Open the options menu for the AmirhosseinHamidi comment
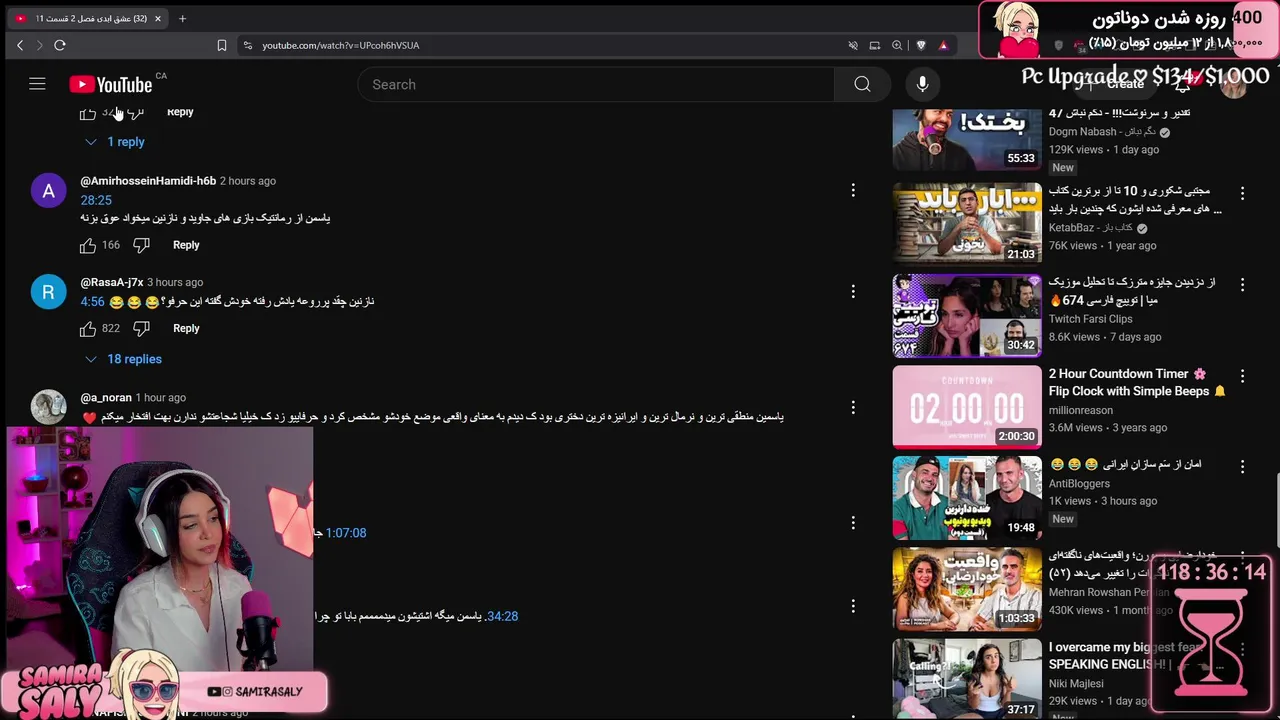 [853, 190]
